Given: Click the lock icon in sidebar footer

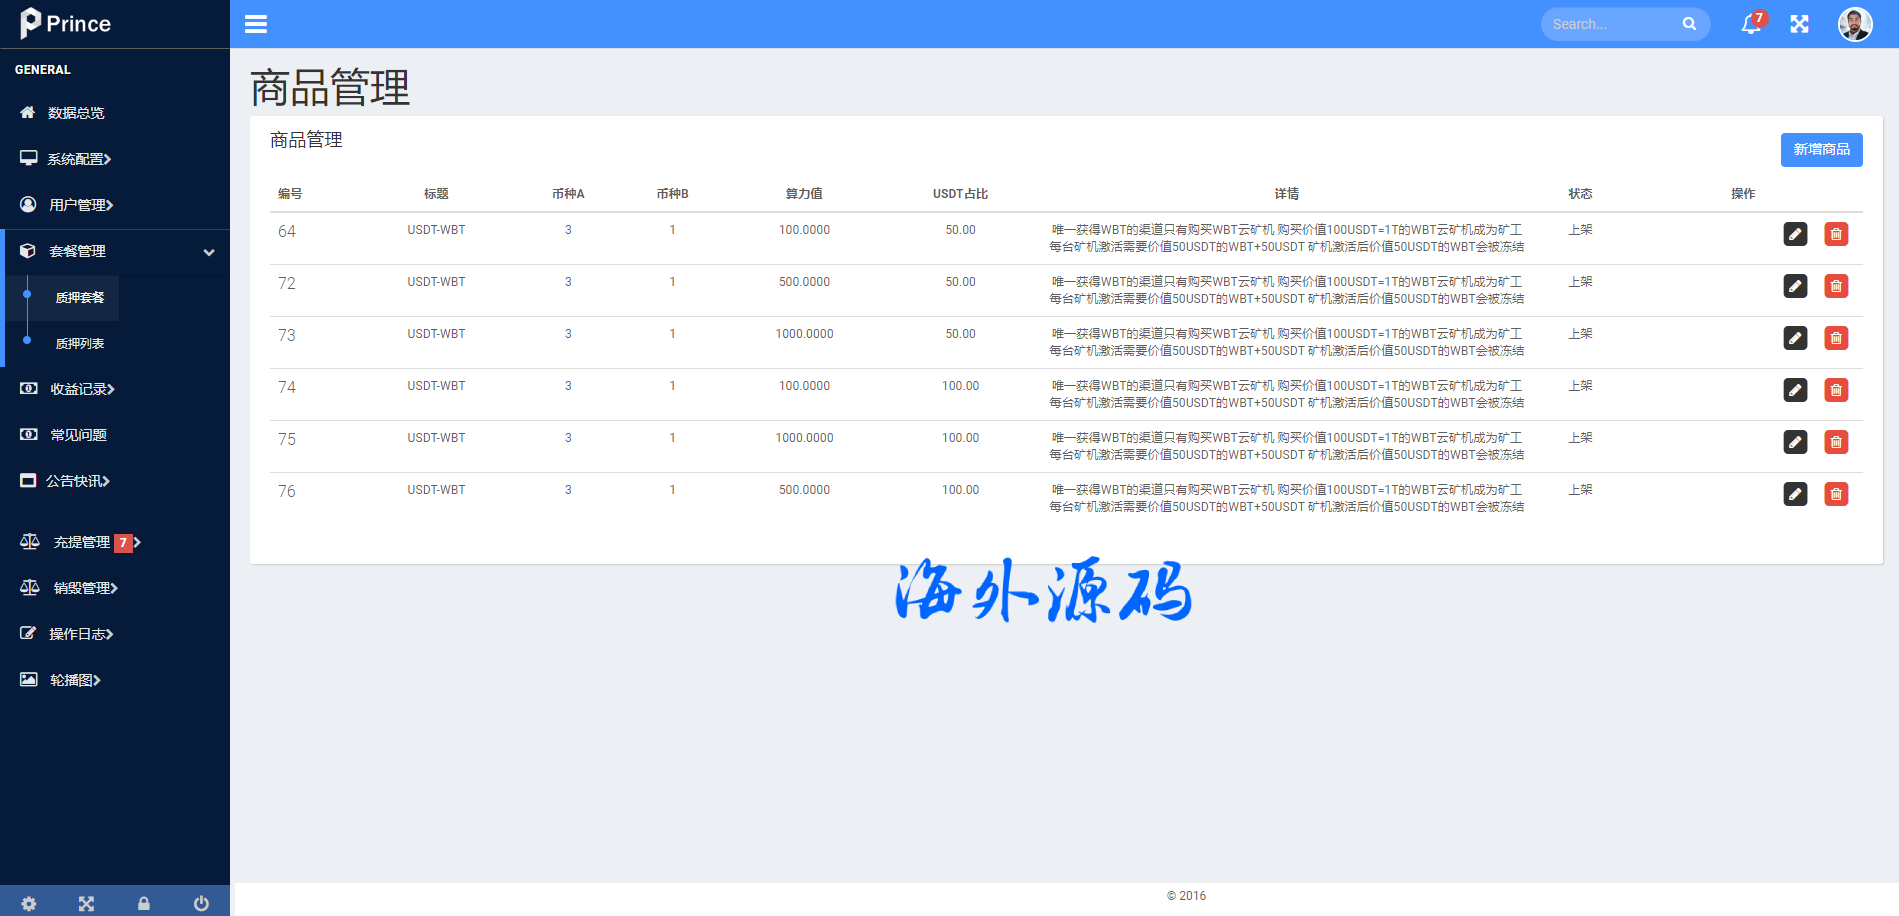Looking at the screenshot, I should click(x=144, y=903).
